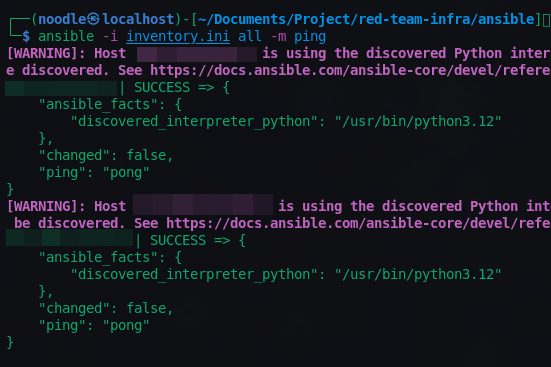Click the "all" argument in the command
Image resolution: width=551 pixels, height=367 pixels.
[x=250, y=37]
